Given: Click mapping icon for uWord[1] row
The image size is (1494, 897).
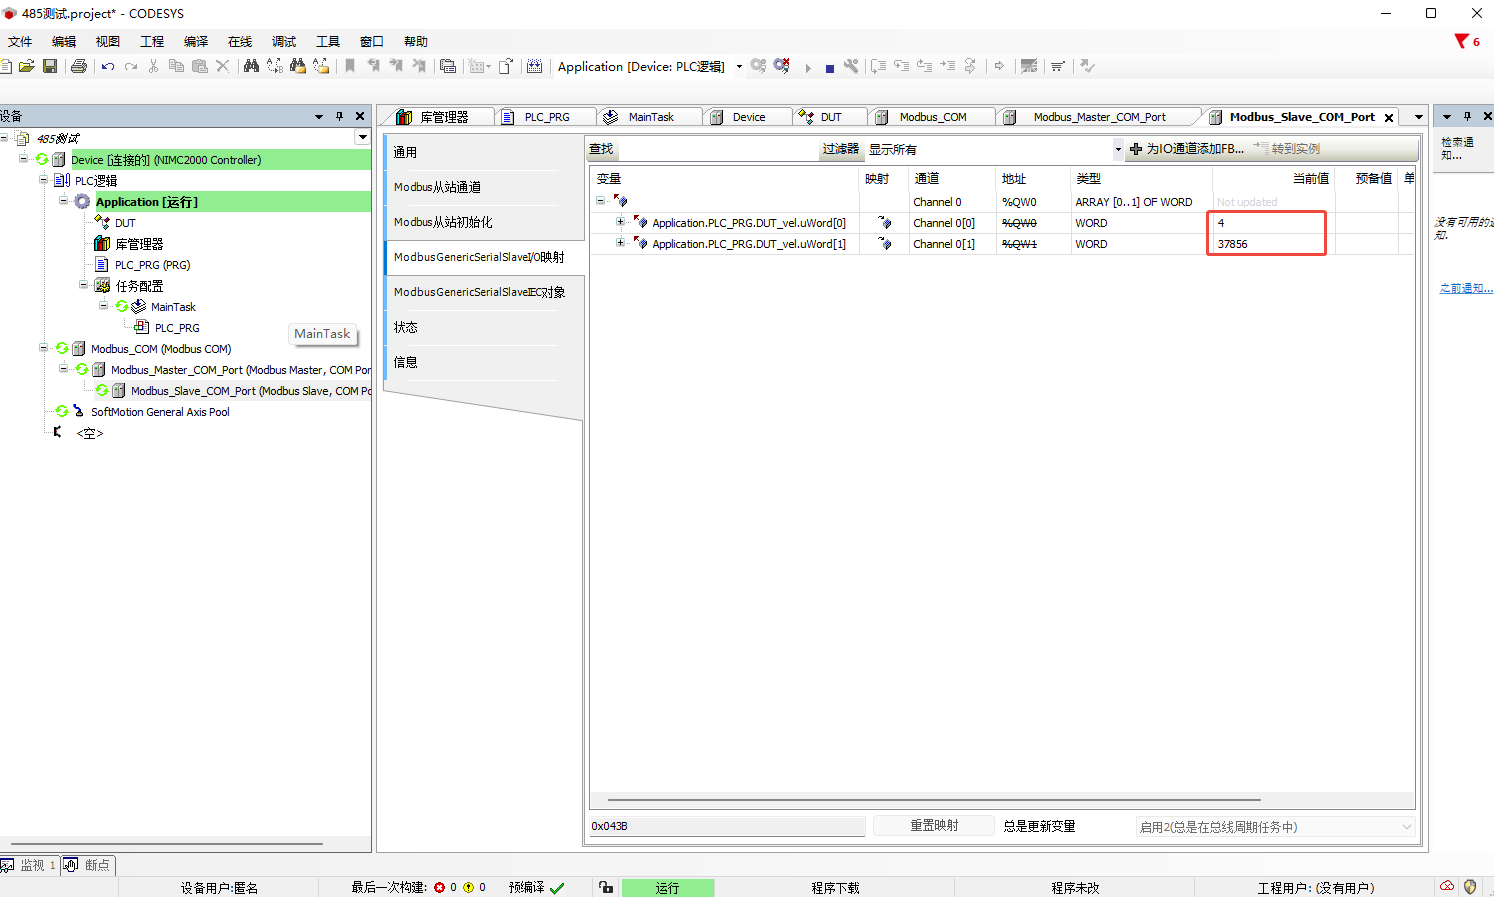Looking at the screenshot, I should click(885, 244).
